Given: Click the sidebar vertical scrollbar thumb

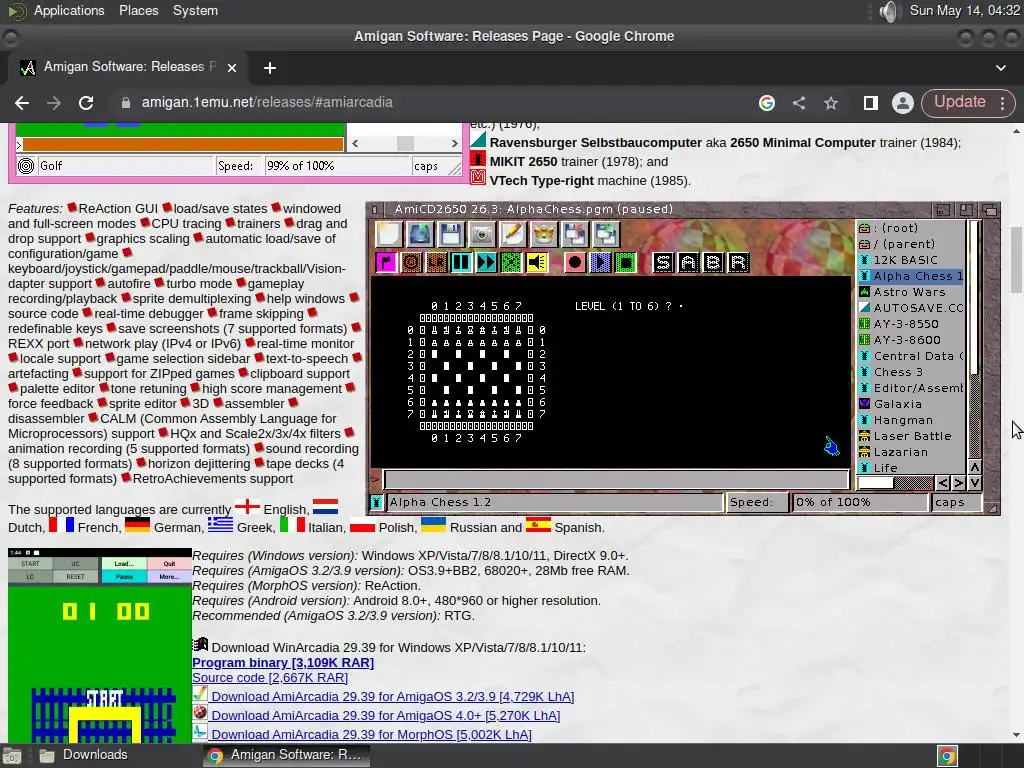Looking at the screenshot, I should click(974, 298).
